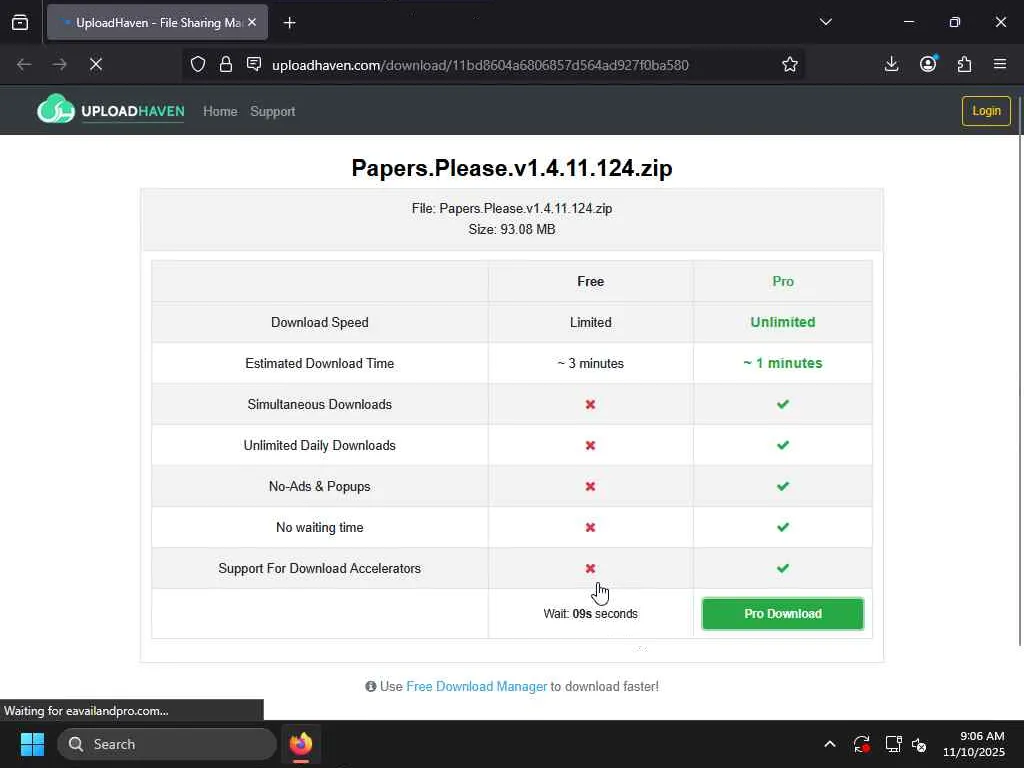Click the Unlimited Daily Downloads label
The height and width of the screenshot is (768, 1024).
[319, 445]
